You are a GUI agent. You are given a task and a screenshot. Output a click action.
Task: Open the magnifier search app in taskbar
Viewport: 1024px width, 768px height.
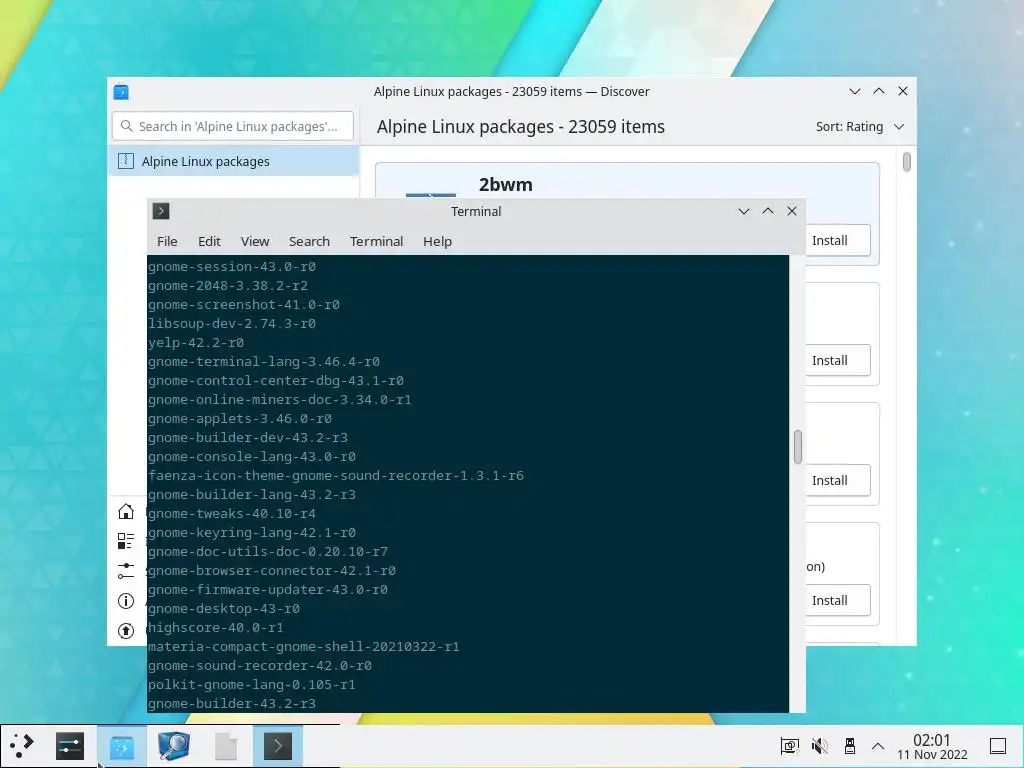point(174,746)
